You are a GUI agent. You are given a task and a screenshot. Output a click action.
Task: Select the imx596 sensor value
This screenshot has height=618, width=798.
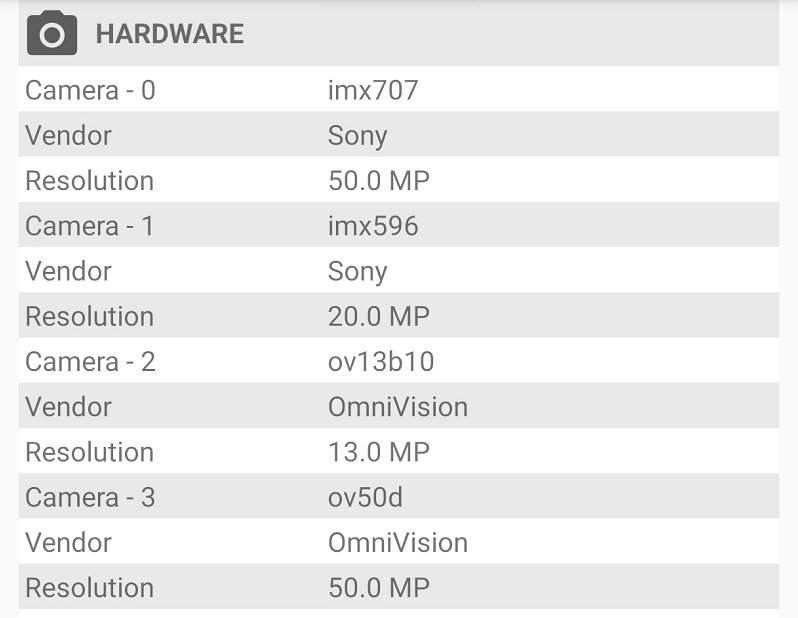(373, 226)
